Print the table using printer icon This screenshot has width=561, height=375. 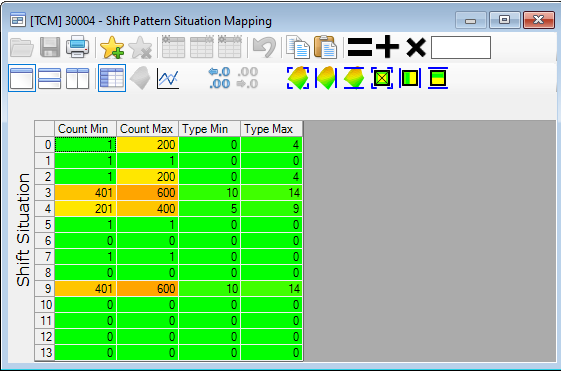(77, 47)
